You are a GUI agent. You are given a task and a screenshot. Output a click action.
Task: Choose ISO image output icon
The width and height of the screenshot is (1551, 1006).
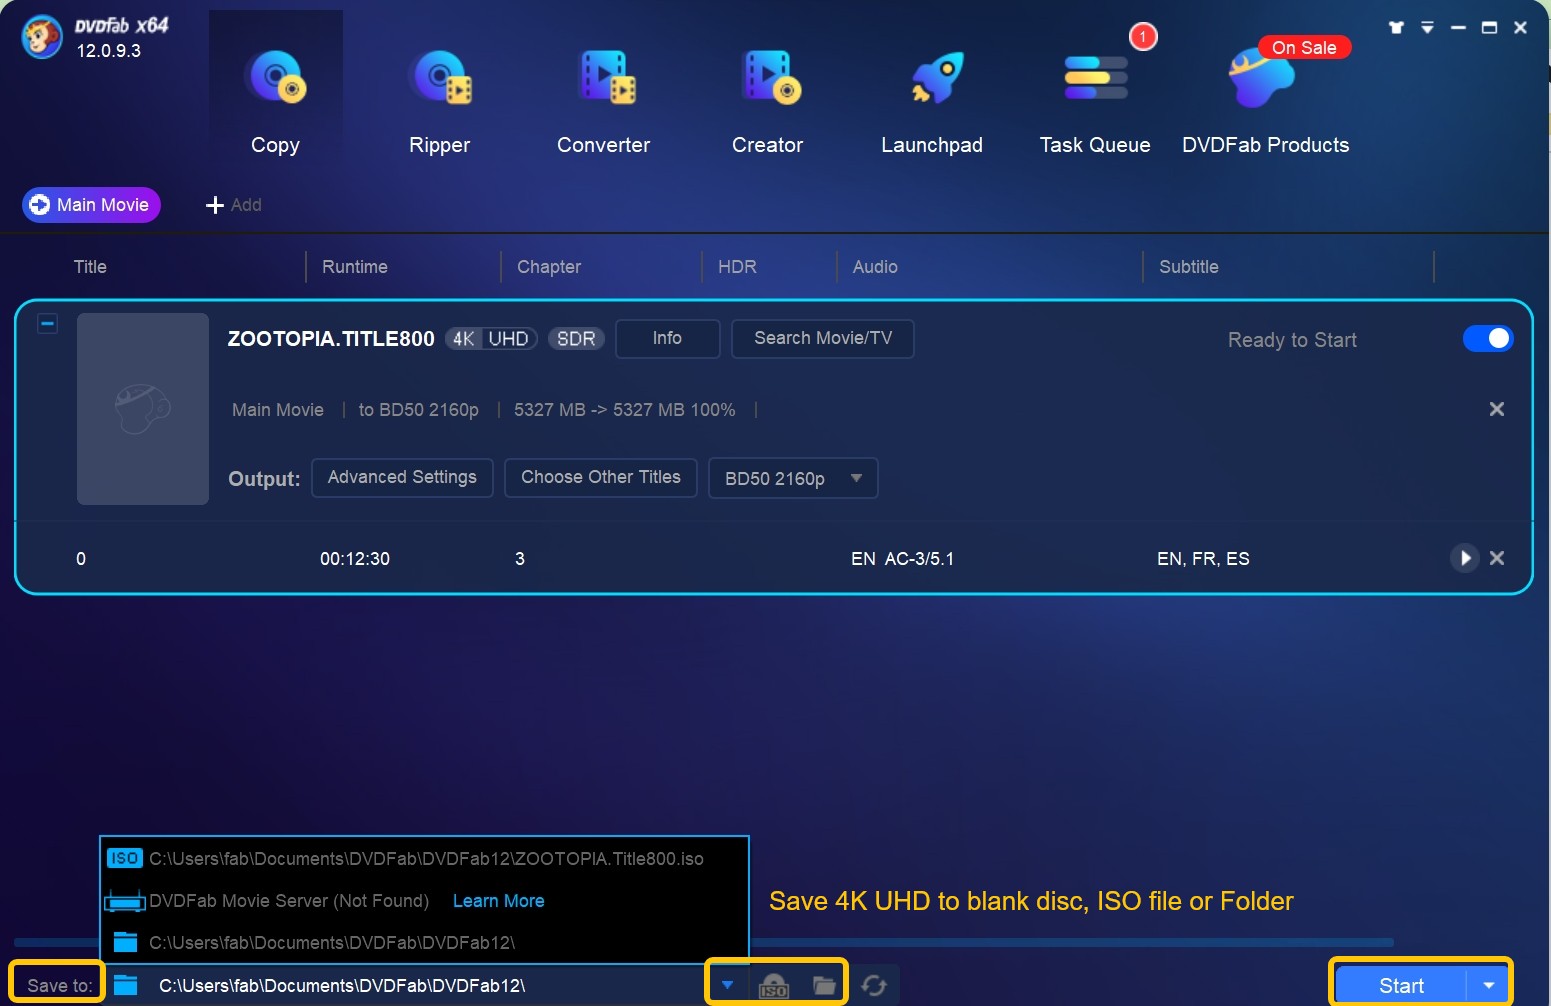[x=774, y=986]
